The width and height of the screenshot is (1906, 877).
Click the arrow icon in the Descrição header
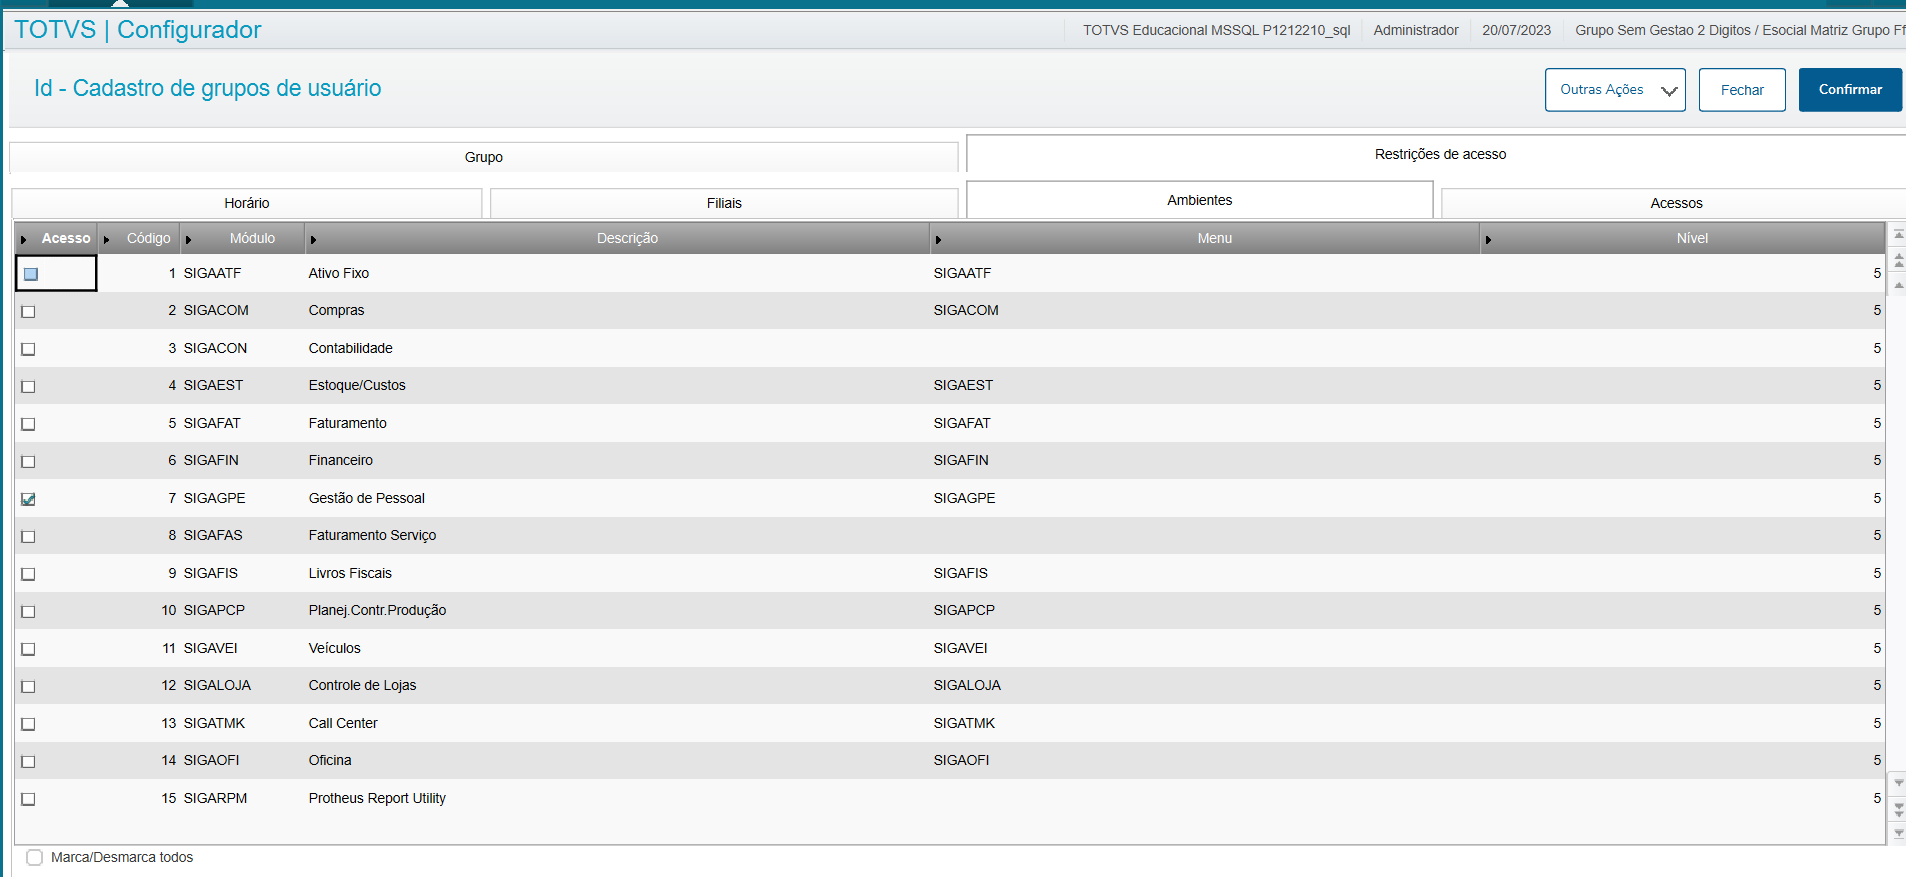314,240
